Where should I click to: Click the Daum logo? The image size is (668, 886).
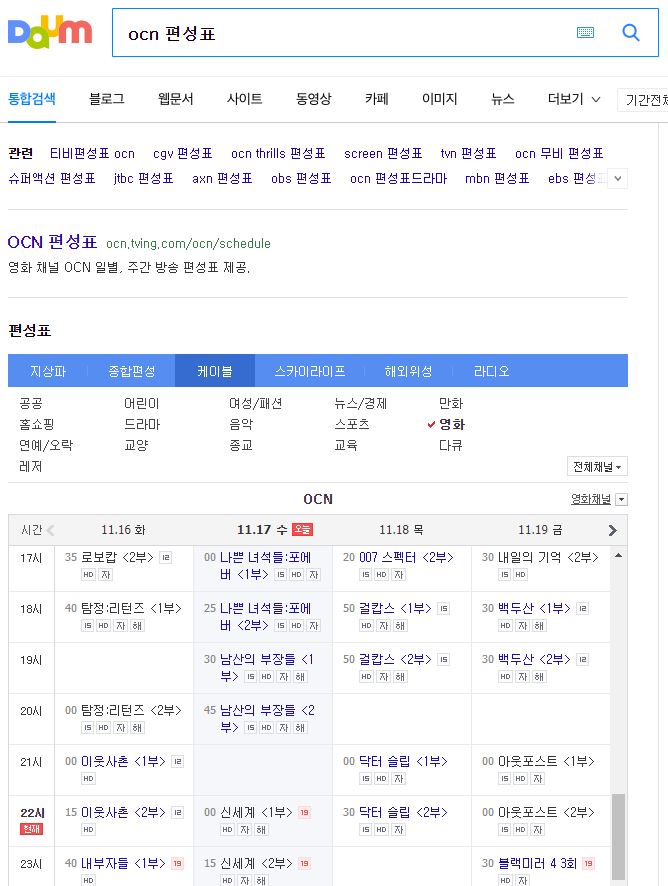50,32
